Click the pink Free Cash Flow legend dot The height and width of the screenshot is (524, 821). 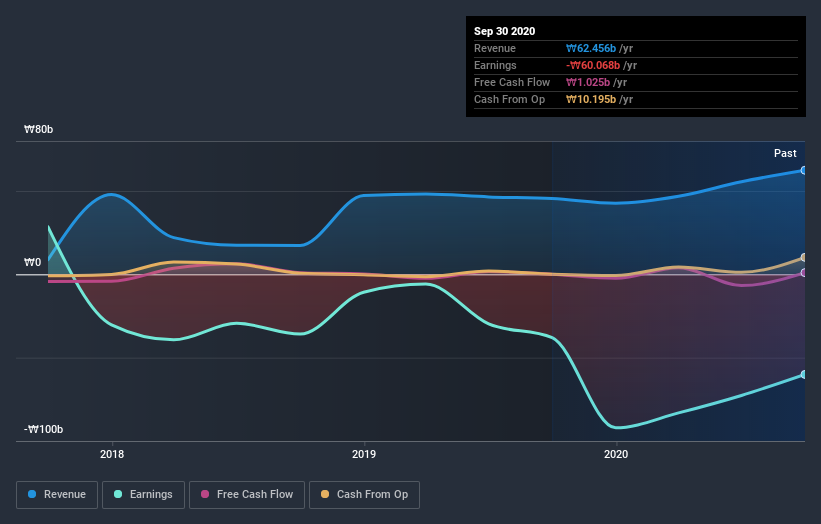coord(205,494)
